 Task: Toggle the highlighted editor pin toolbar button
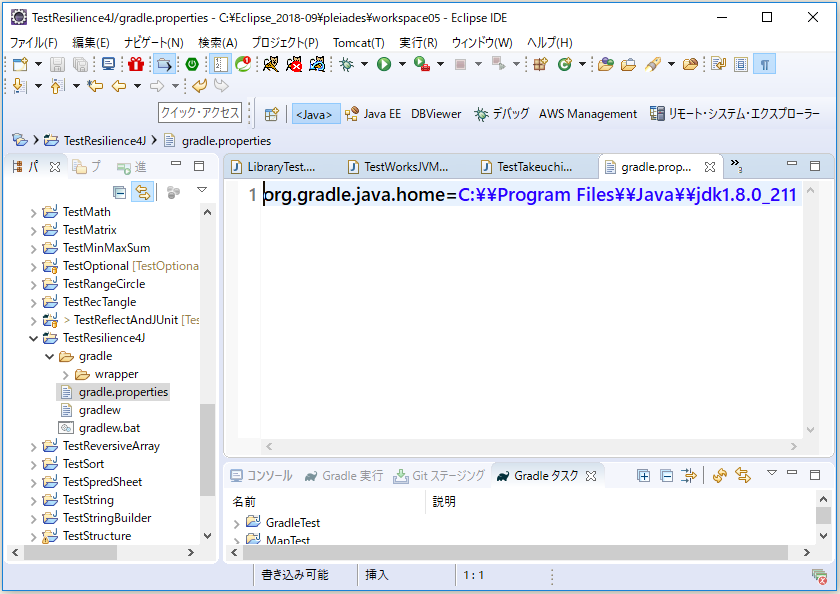click(164, 64)
